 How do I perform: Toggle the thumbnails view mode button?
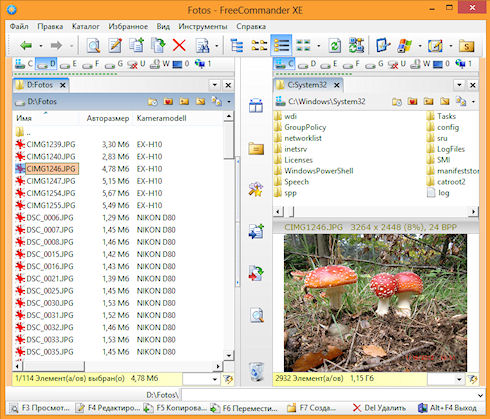(303, 45)
